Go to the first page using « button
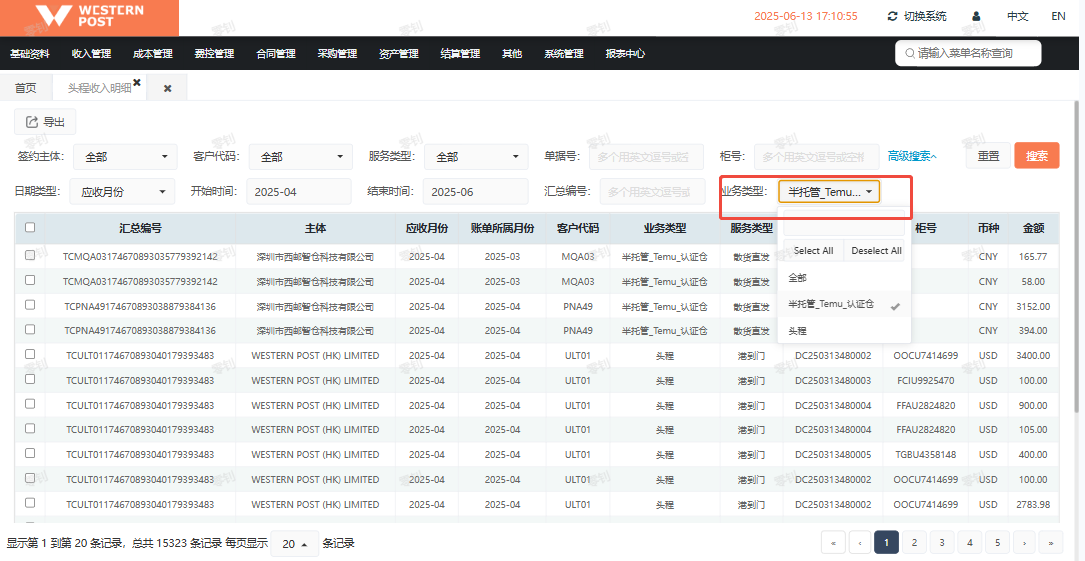 coord(833,543)
